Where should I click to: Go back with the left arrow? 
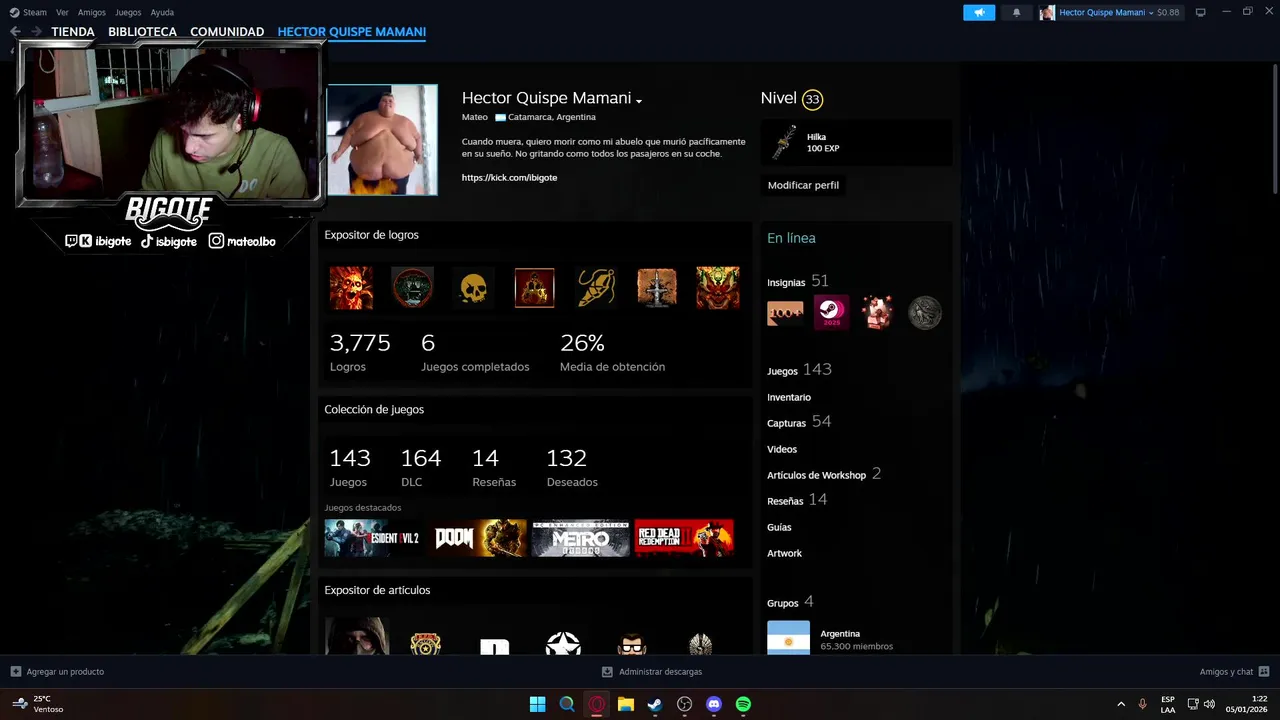pos(15,32)
